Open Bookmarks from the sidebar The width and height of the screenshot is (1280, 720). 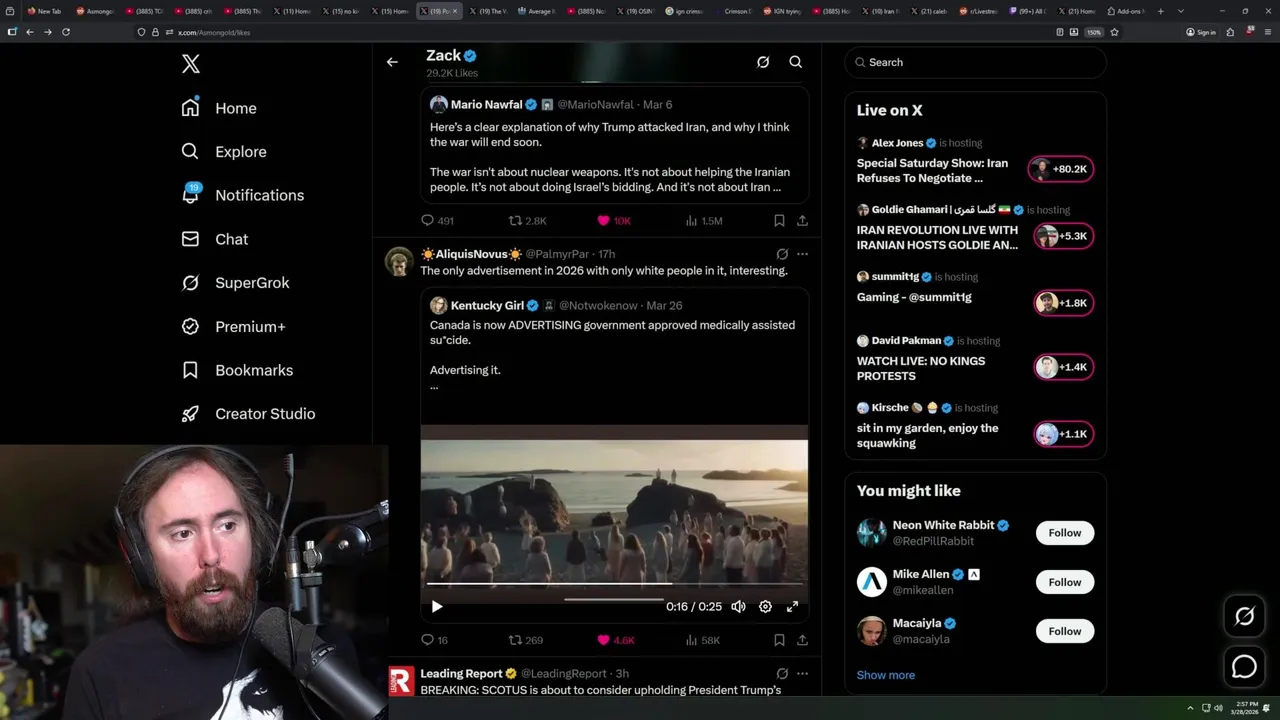pyautogui.click(x=237, y=370)
